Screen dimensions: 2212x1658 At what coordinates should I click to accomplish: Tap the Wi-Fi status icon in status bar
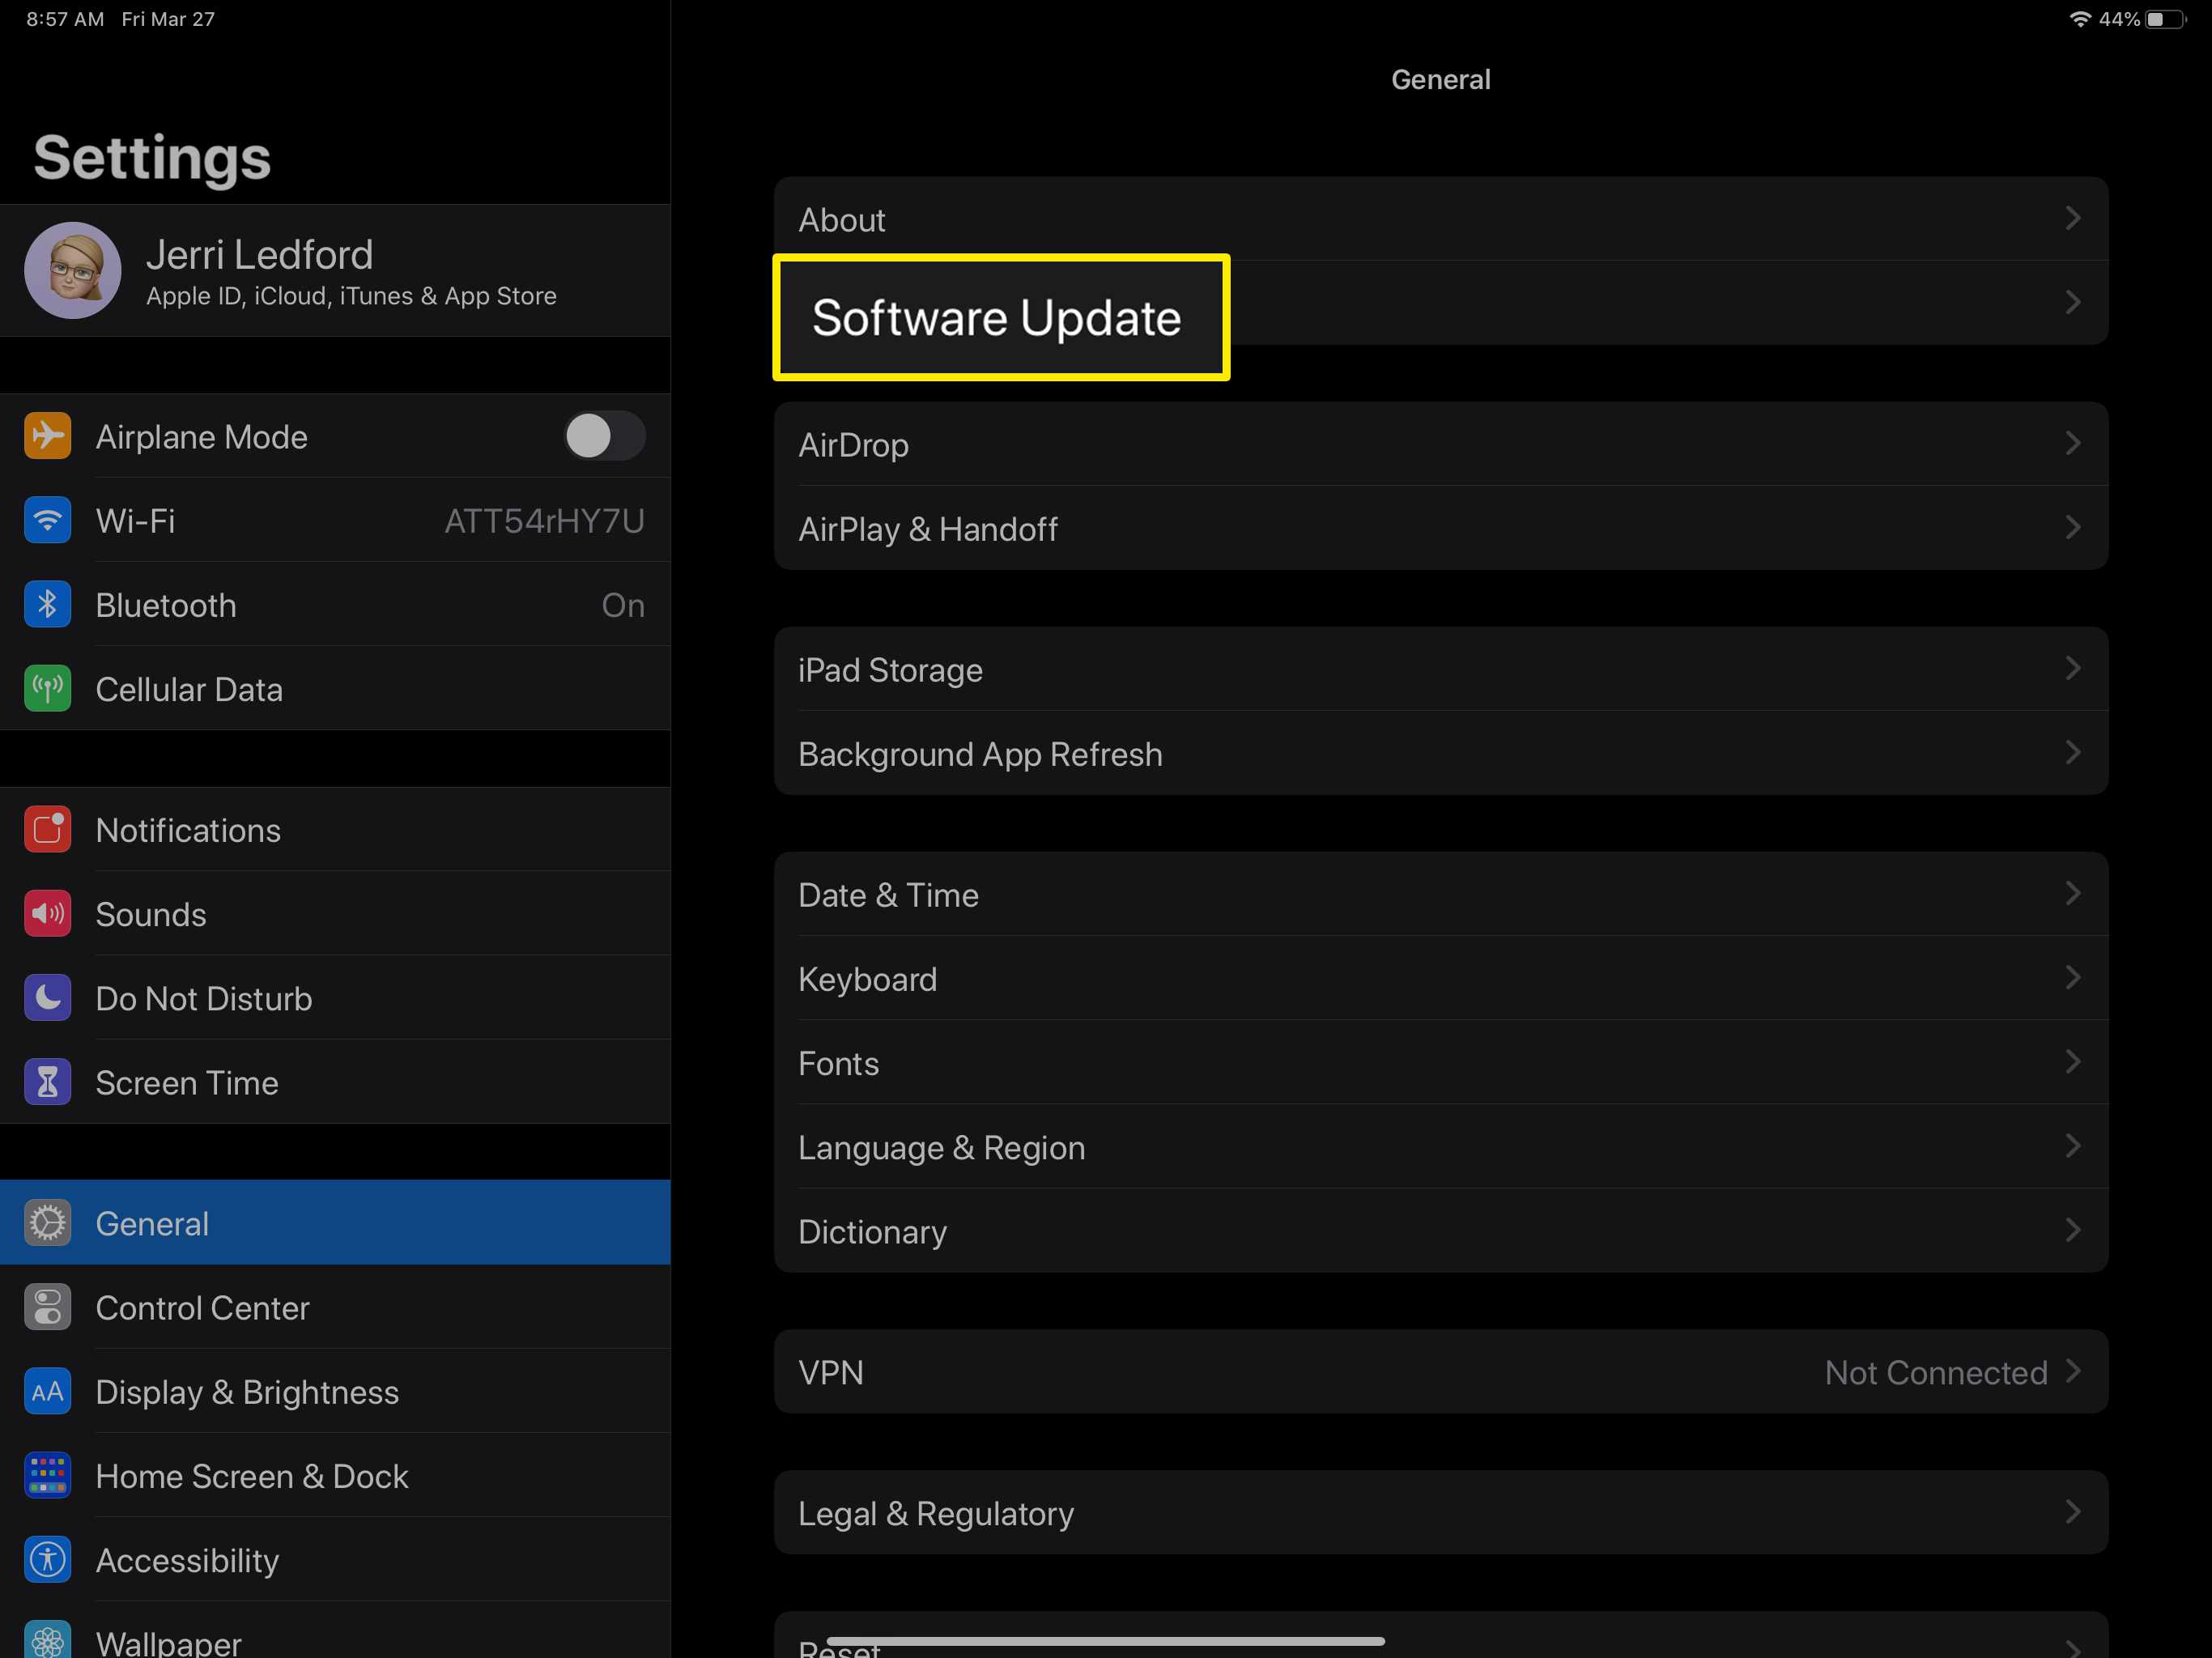pyautogui.click(x=2080, y=19)
